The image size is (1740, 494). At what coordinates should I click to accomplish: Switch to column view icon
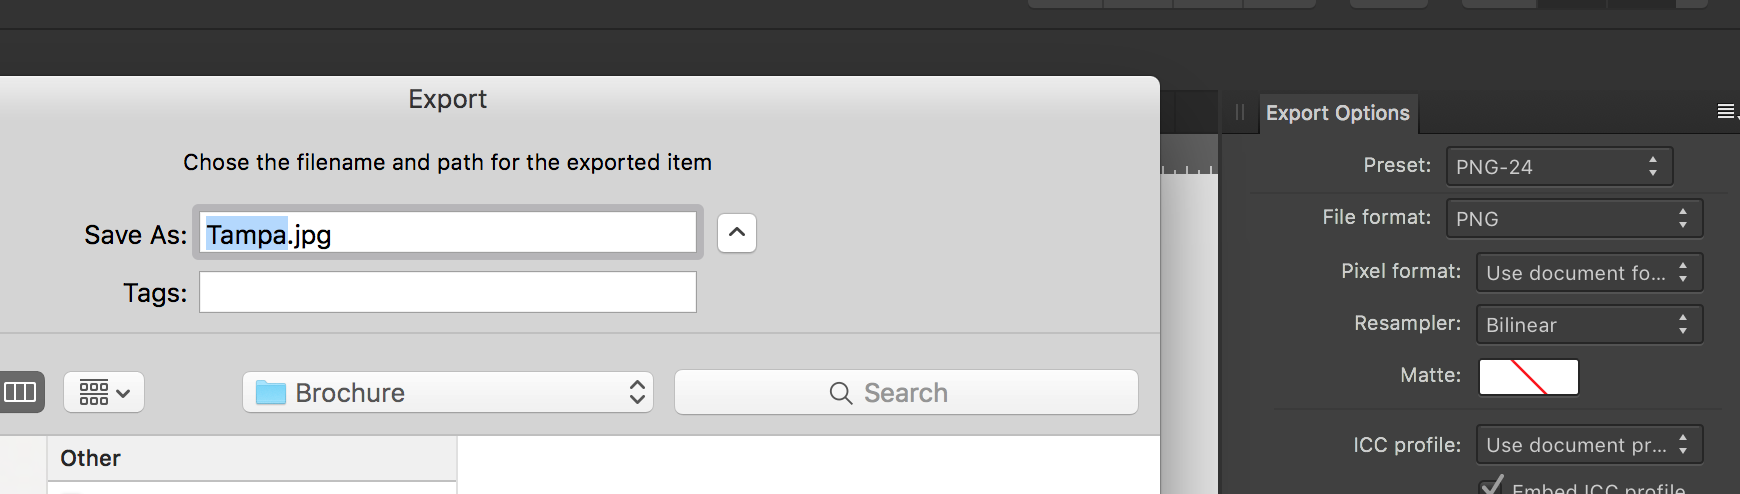(21, 392)
